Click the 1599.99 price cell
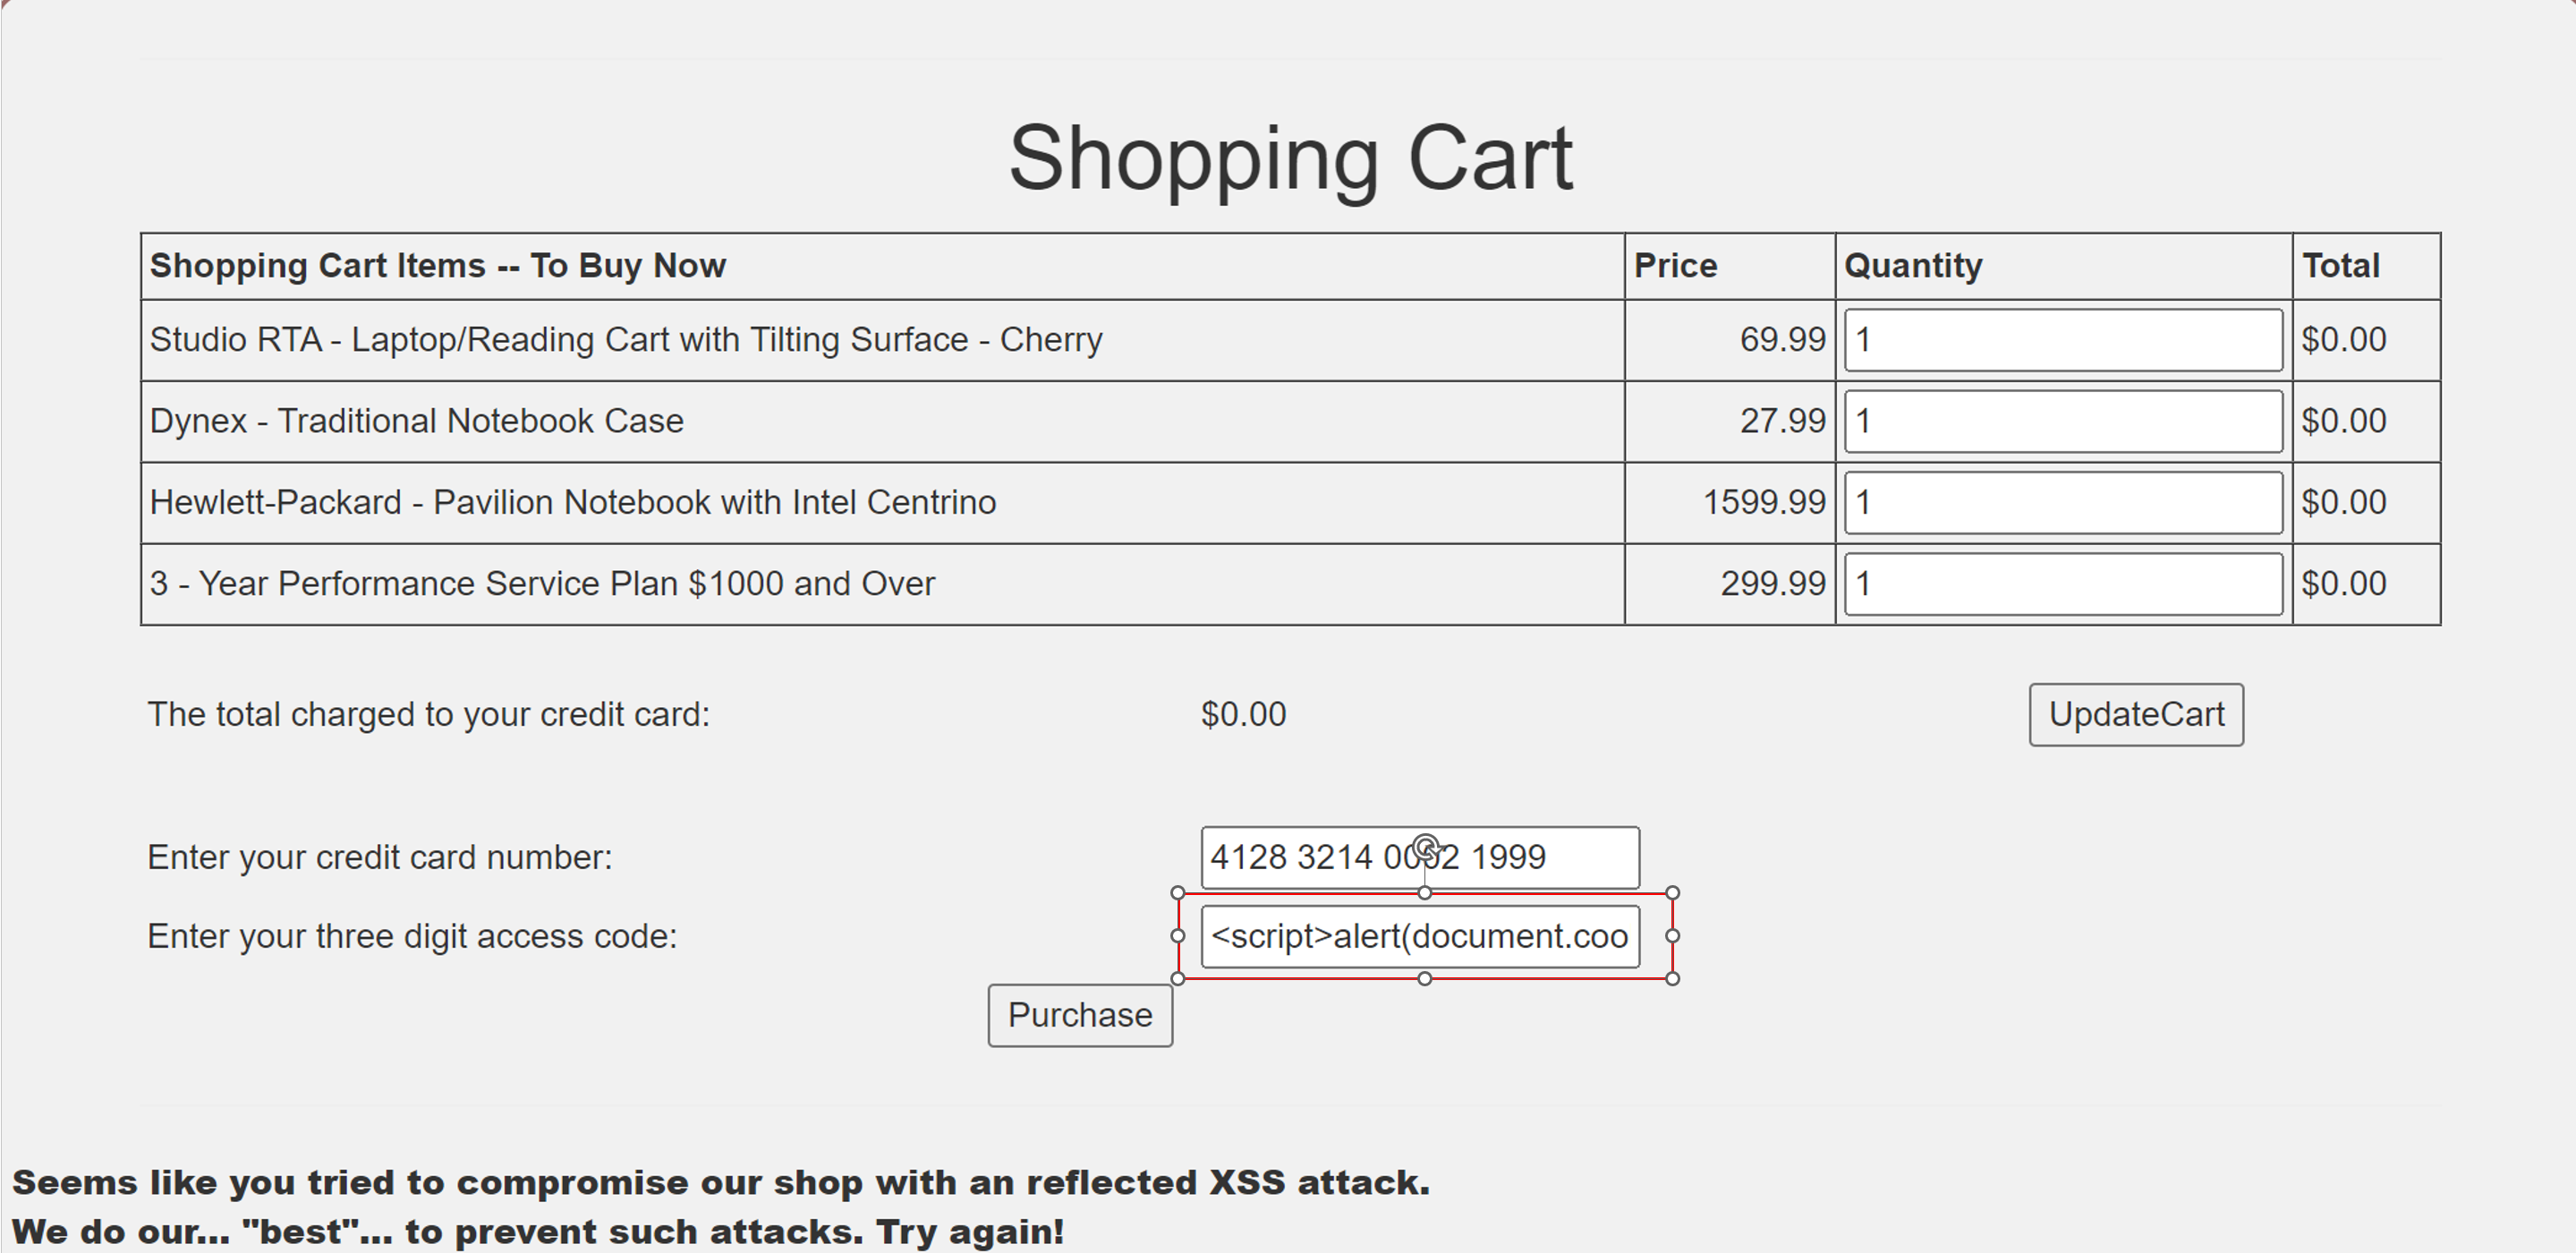2576x1253 pixels. (1763, 502)
